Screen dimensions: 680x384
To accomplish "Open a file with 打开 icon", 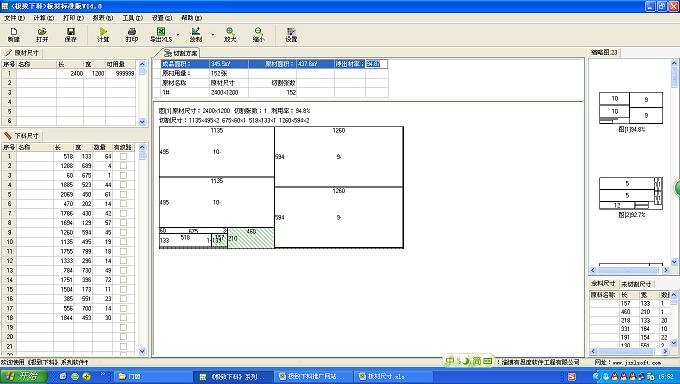I will (x=42, y=35).
